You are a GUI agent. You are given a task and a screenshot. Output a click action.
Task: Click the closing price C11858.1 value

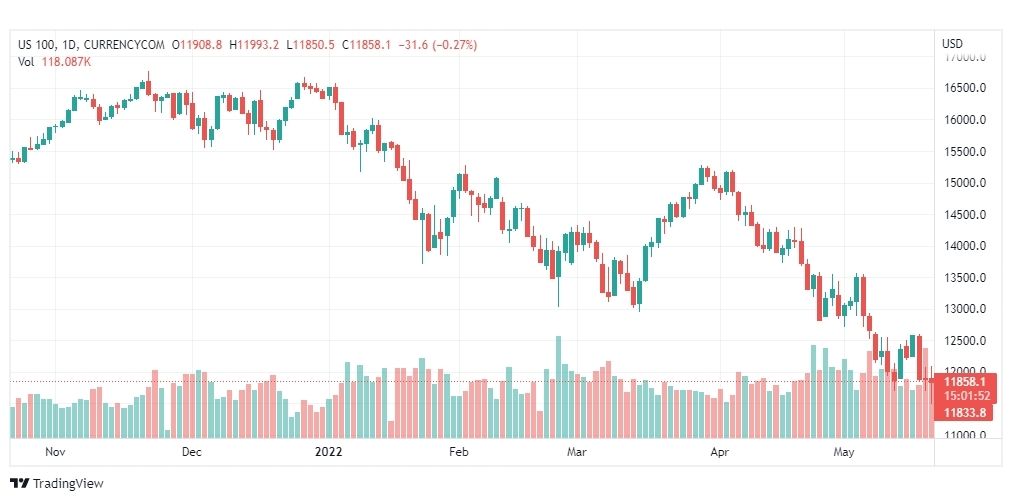click(x=366, y=45)
